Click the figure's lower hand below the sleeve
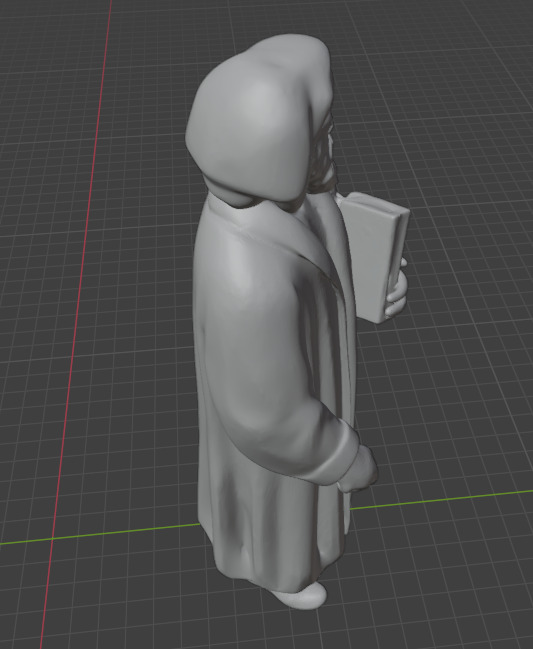This screenshot has height=649, width=533. click(358, 468)
